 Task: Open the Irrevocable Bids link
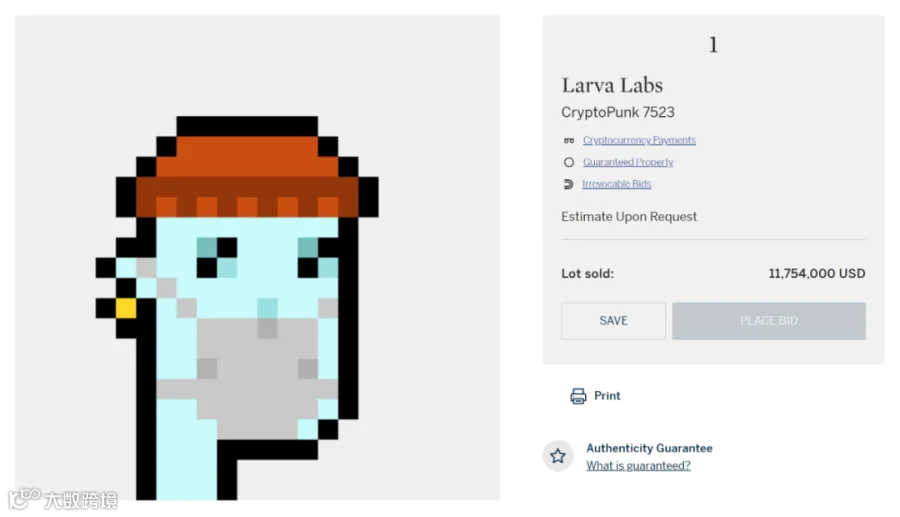point(616,184)
